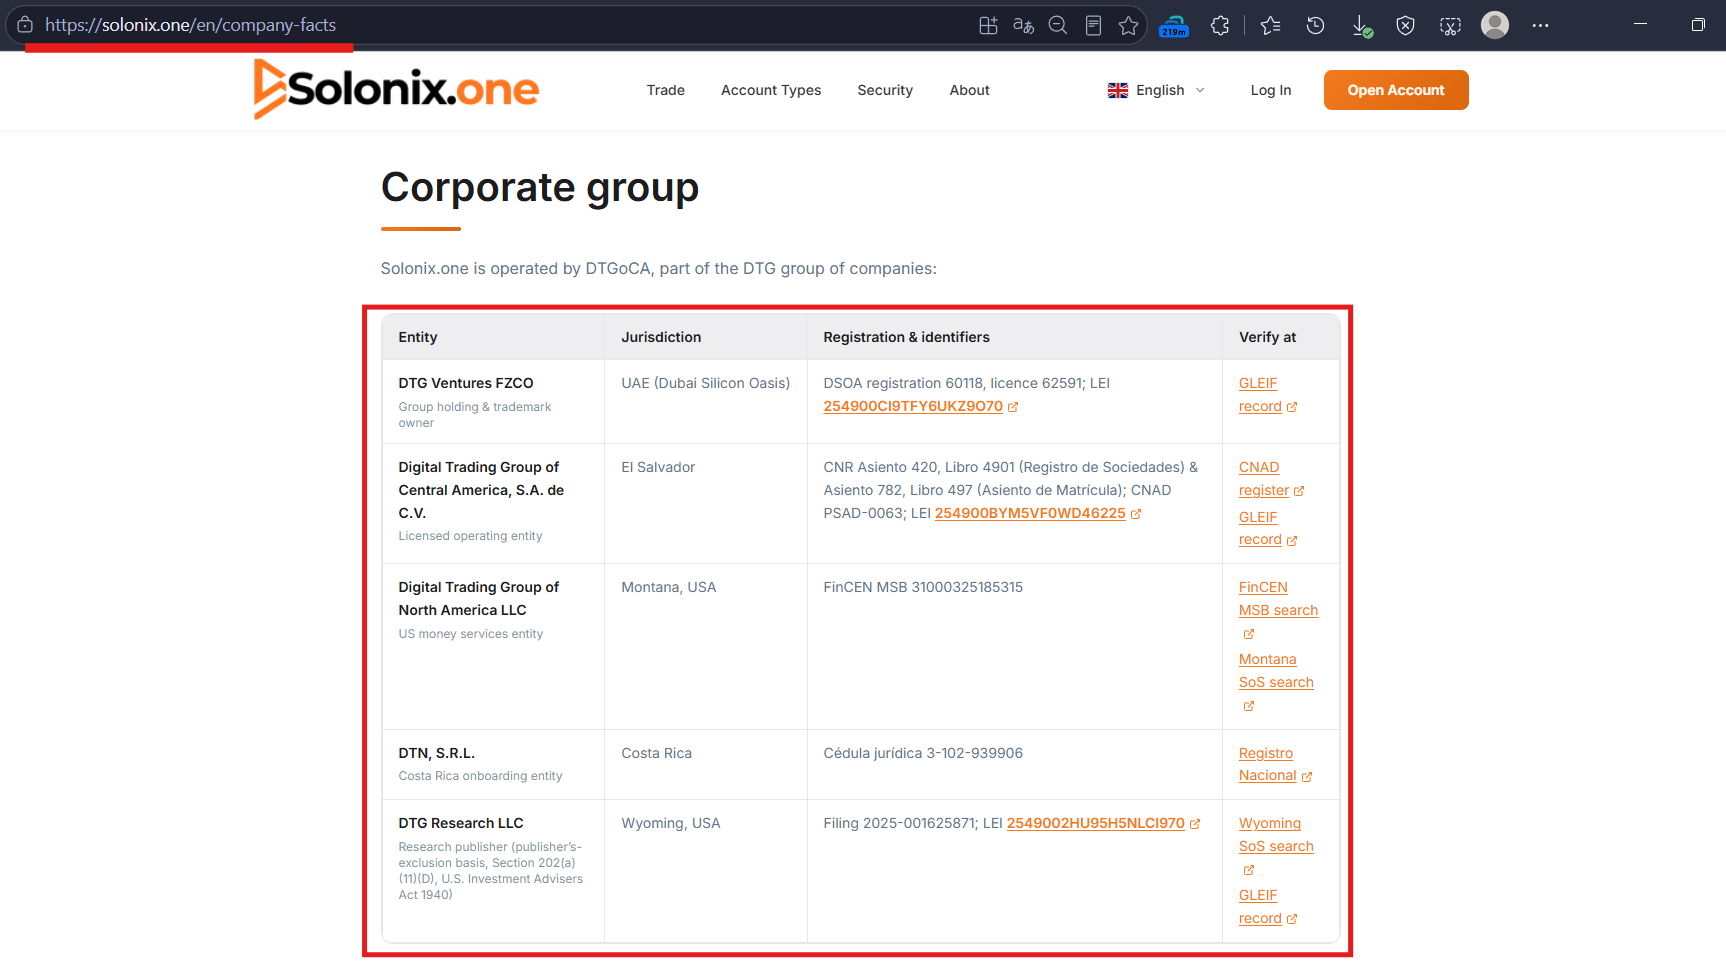The image size is (1726, 965).
Task: Open LEI link 254900BYM5VF0WD46225
Action: tap(1030, 513)
